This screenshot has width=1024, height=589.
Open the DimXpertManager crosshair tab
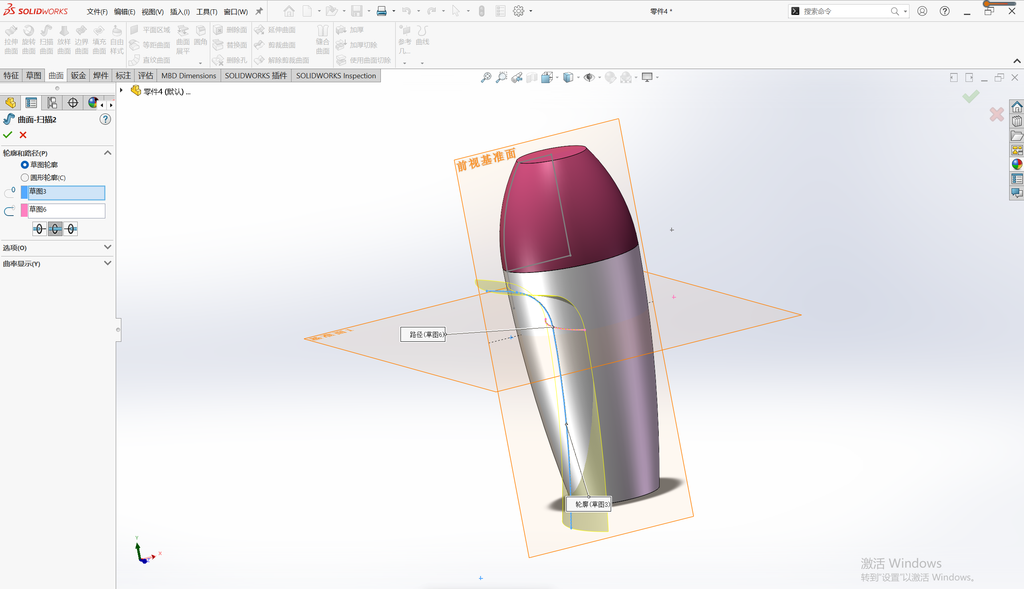tap(73, 103)
